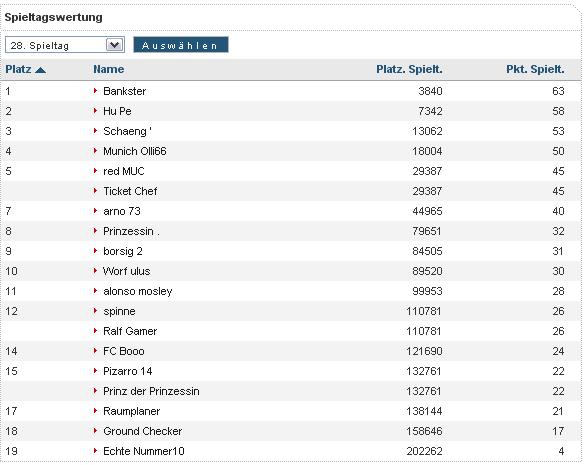Click the dropdown arrow next to Spieltag
This screenshot has height=465, width=585.
click(x=115, y=45)
